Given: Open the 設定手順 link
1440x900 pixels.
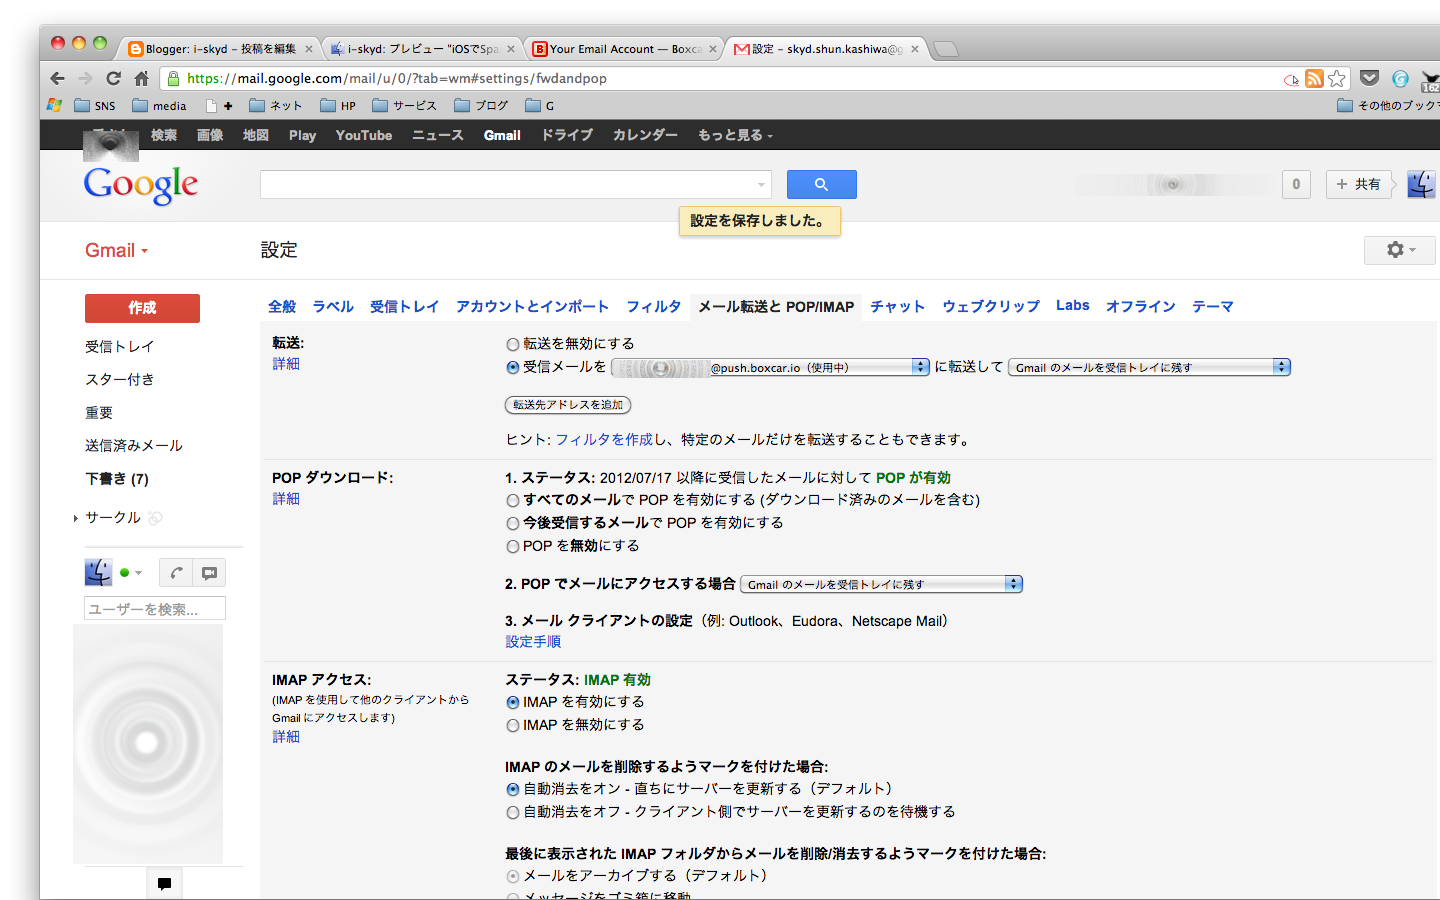Looking at the screenshot, I should [x=533, y=641].
